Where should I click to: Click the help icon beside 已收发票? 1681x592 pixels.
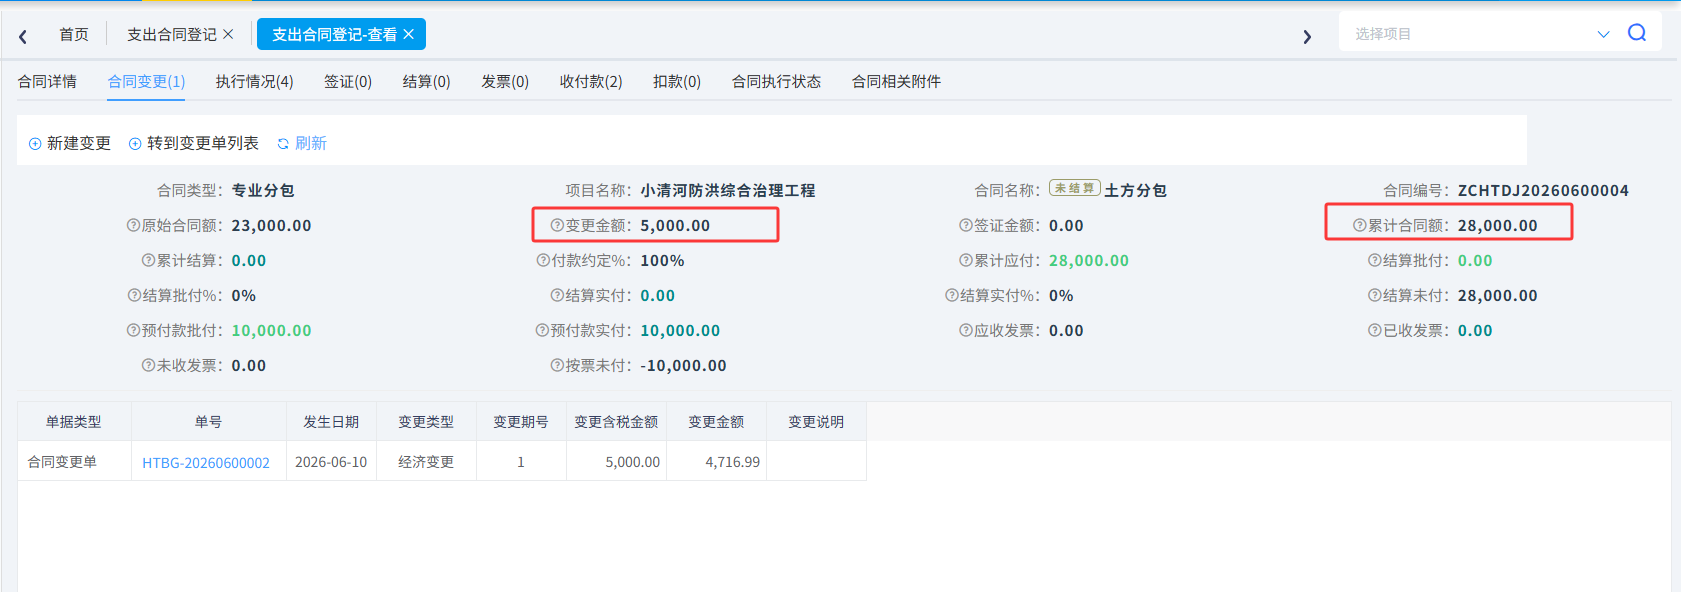click(1375, 330)
